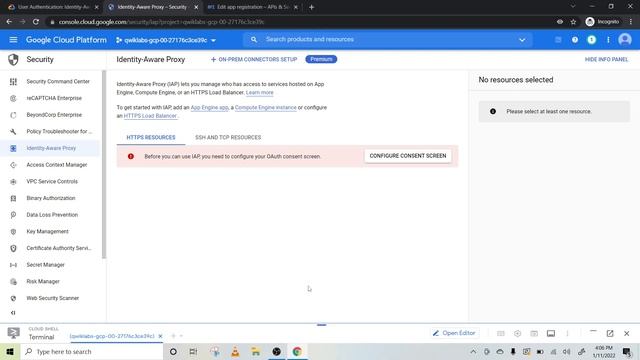The image size is (640, 360).
Task: Expand the search bar dropdown arrow
Action: pyautogui.click(x=522, y=40)
